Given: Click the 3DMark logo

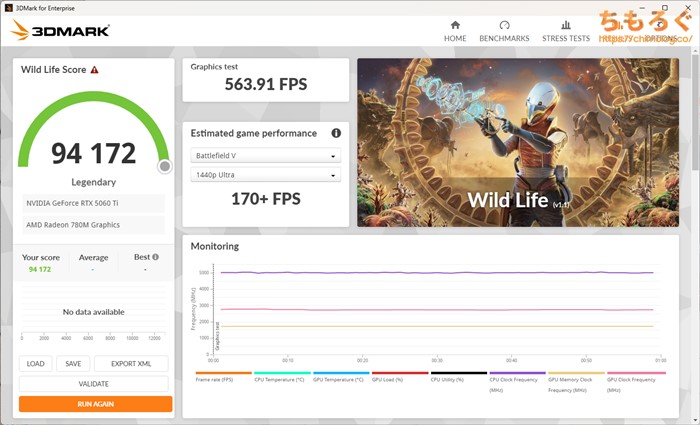Looking at the screenshot, I should [x=60, y=30].
